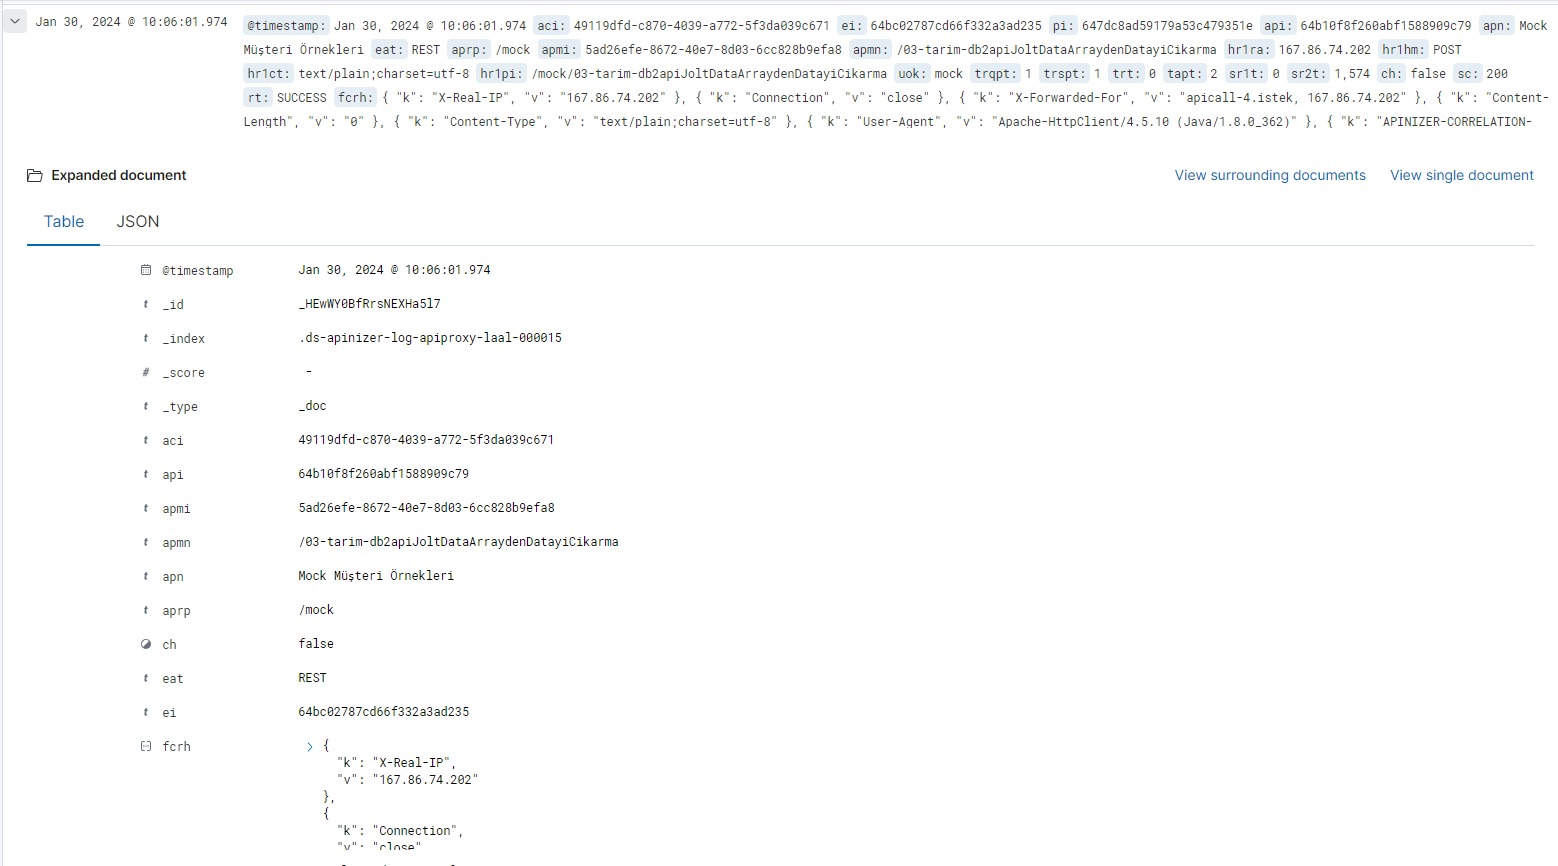
Task: Select the Table tab
Action: click(x=63, y=222)
